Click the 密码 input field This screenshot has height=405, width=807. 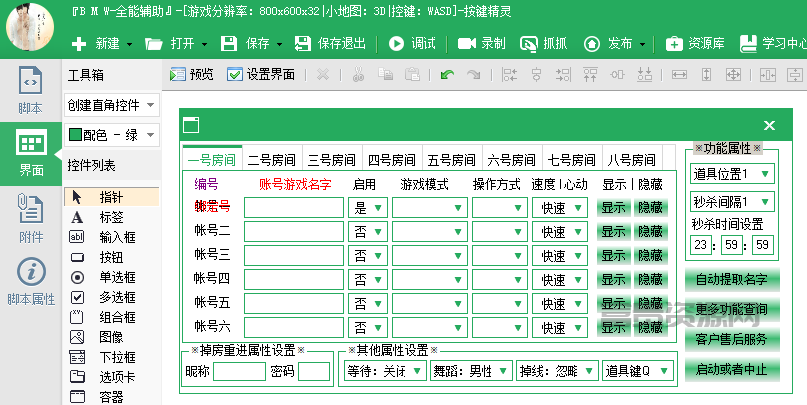[314, 372]
